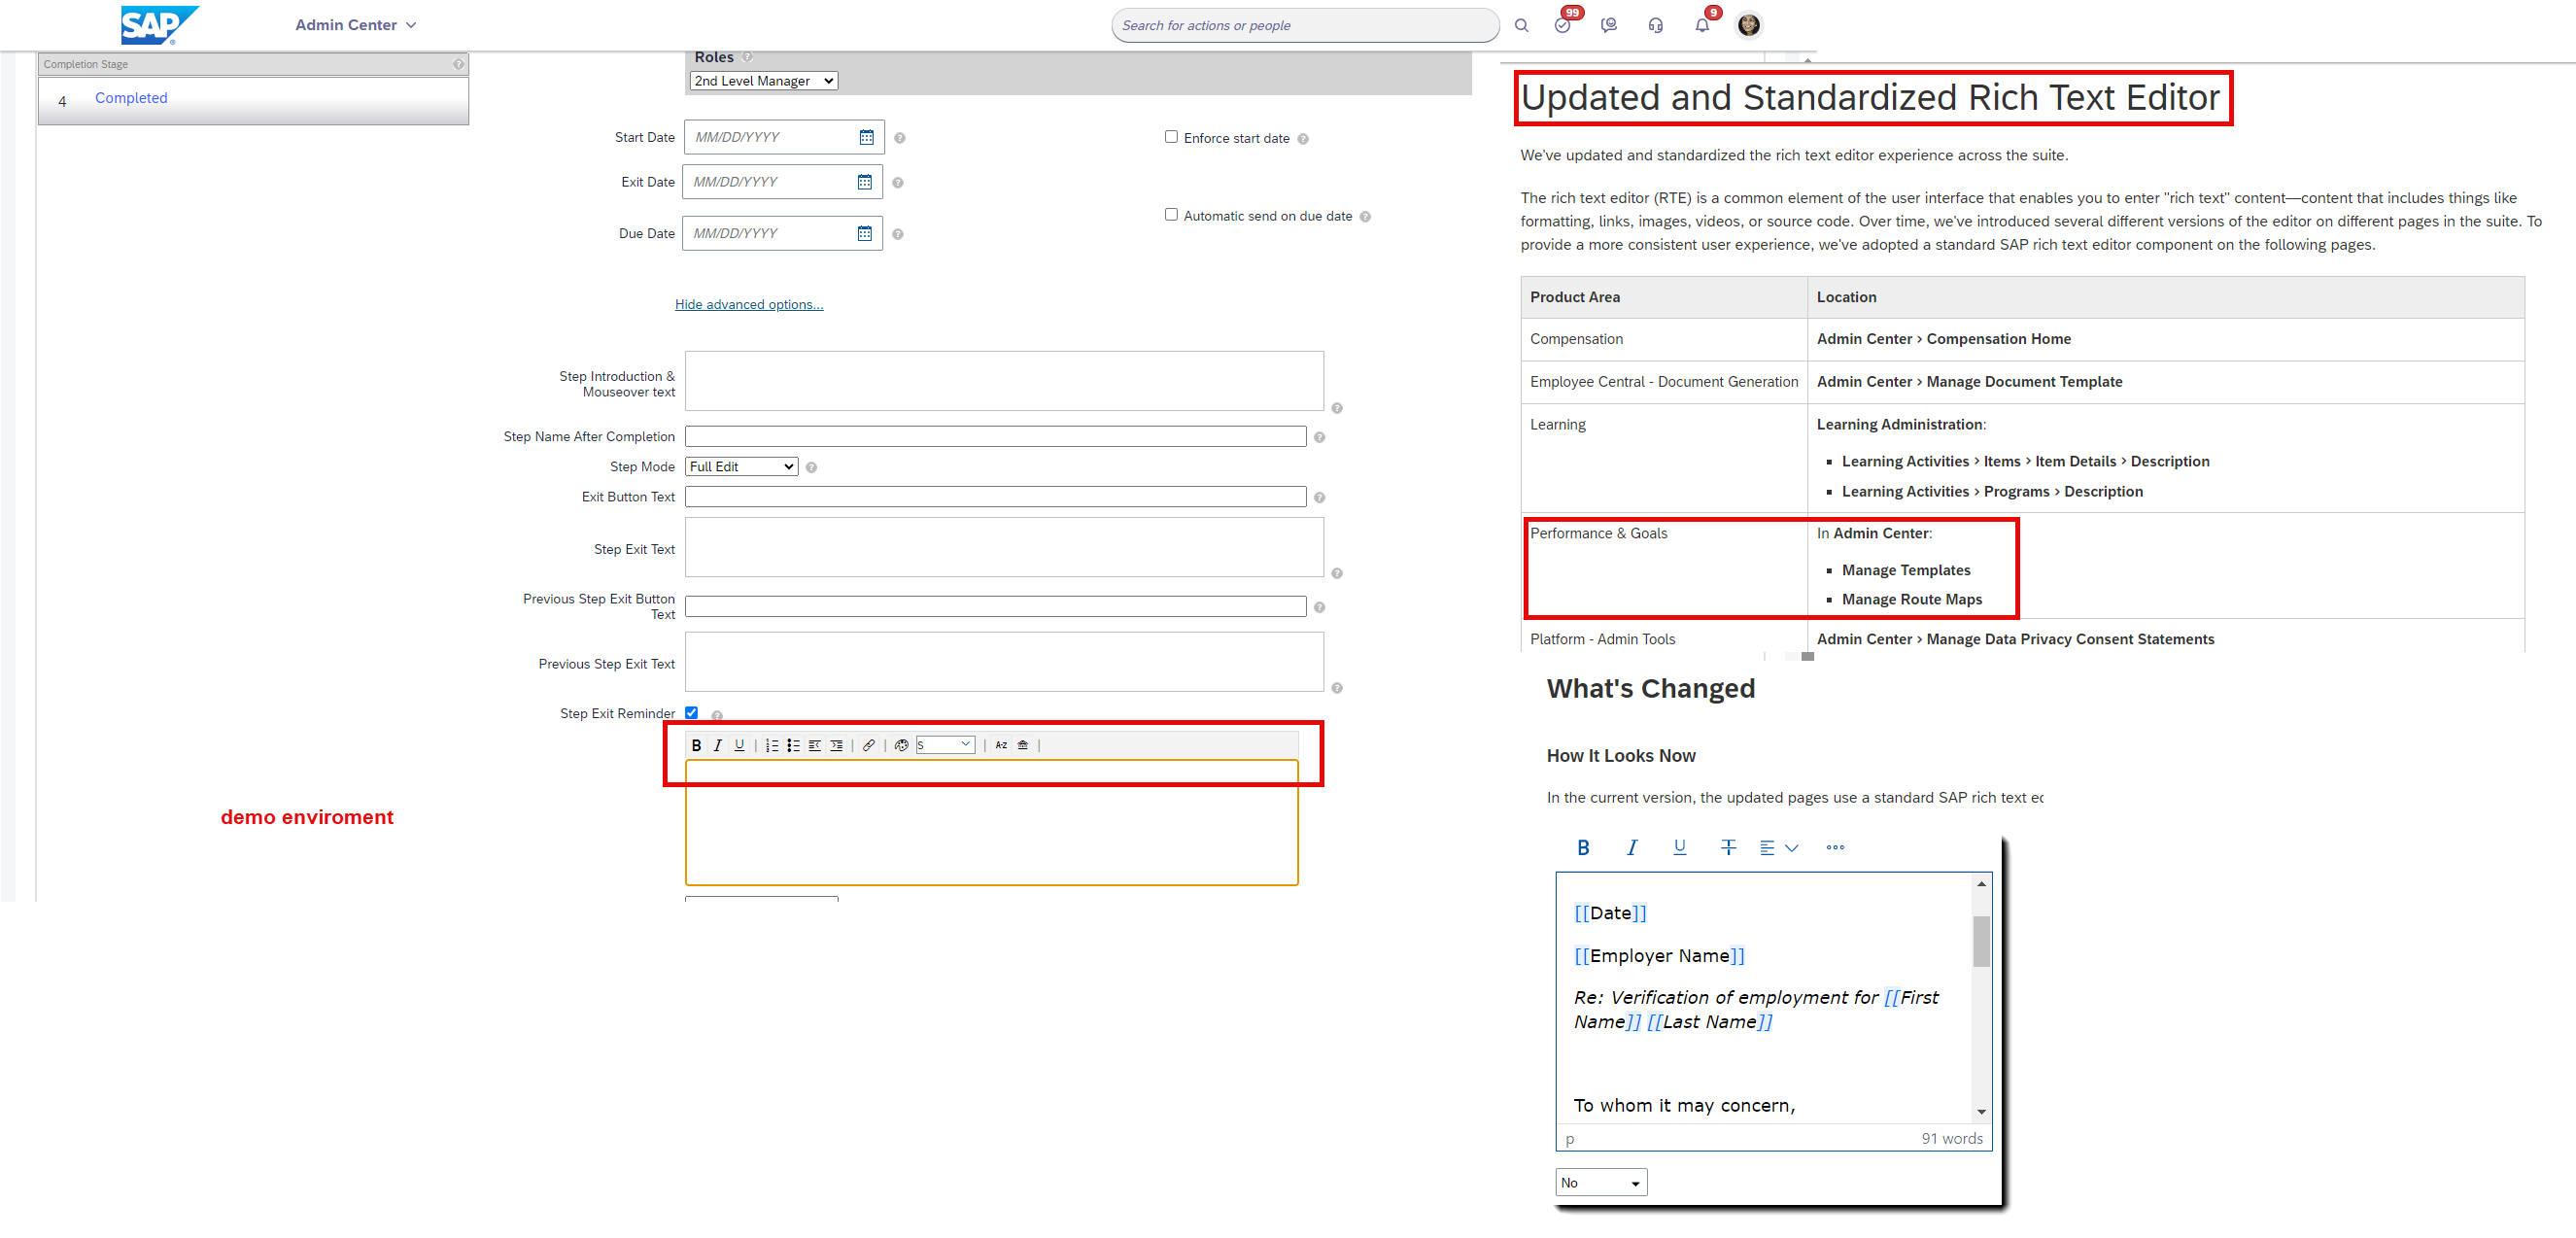Click help icon next to Step Mode

811,467
